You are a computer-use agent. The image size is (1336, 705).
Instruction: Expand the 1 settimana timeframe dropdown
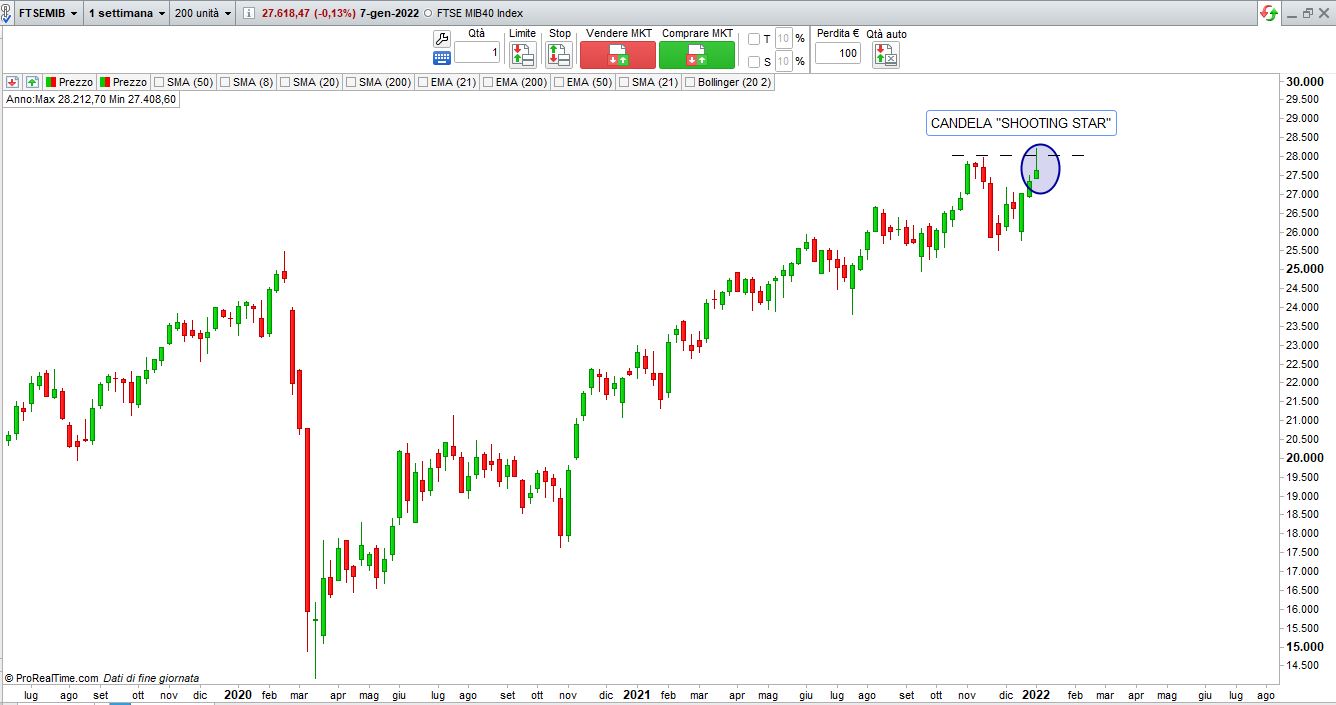pos(126,14)
